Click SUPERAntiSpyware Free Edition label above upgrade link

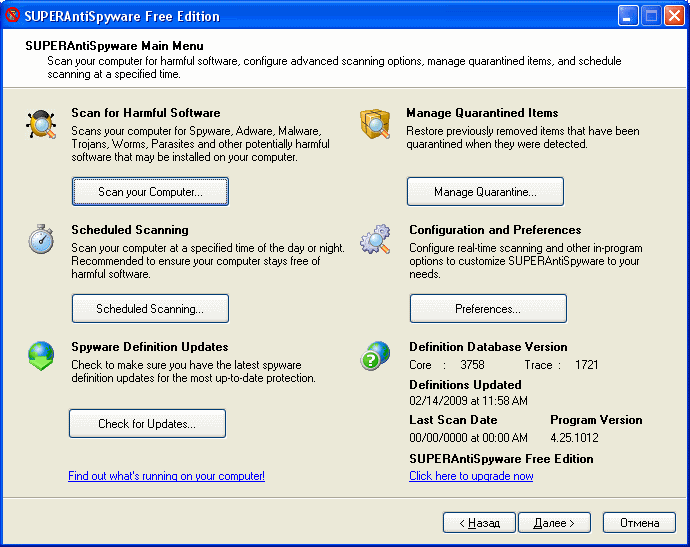pyautogui.click(x=501, y=459)
